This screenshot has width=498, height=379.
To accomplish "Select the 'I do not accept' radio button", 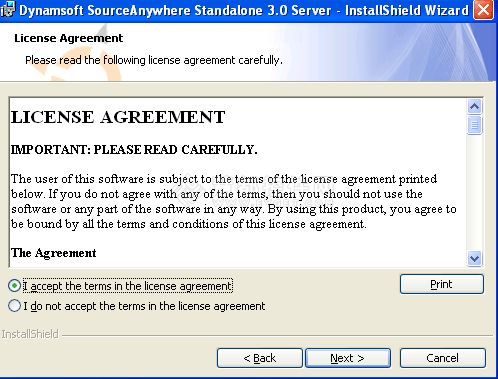I will tap(15, 306).
